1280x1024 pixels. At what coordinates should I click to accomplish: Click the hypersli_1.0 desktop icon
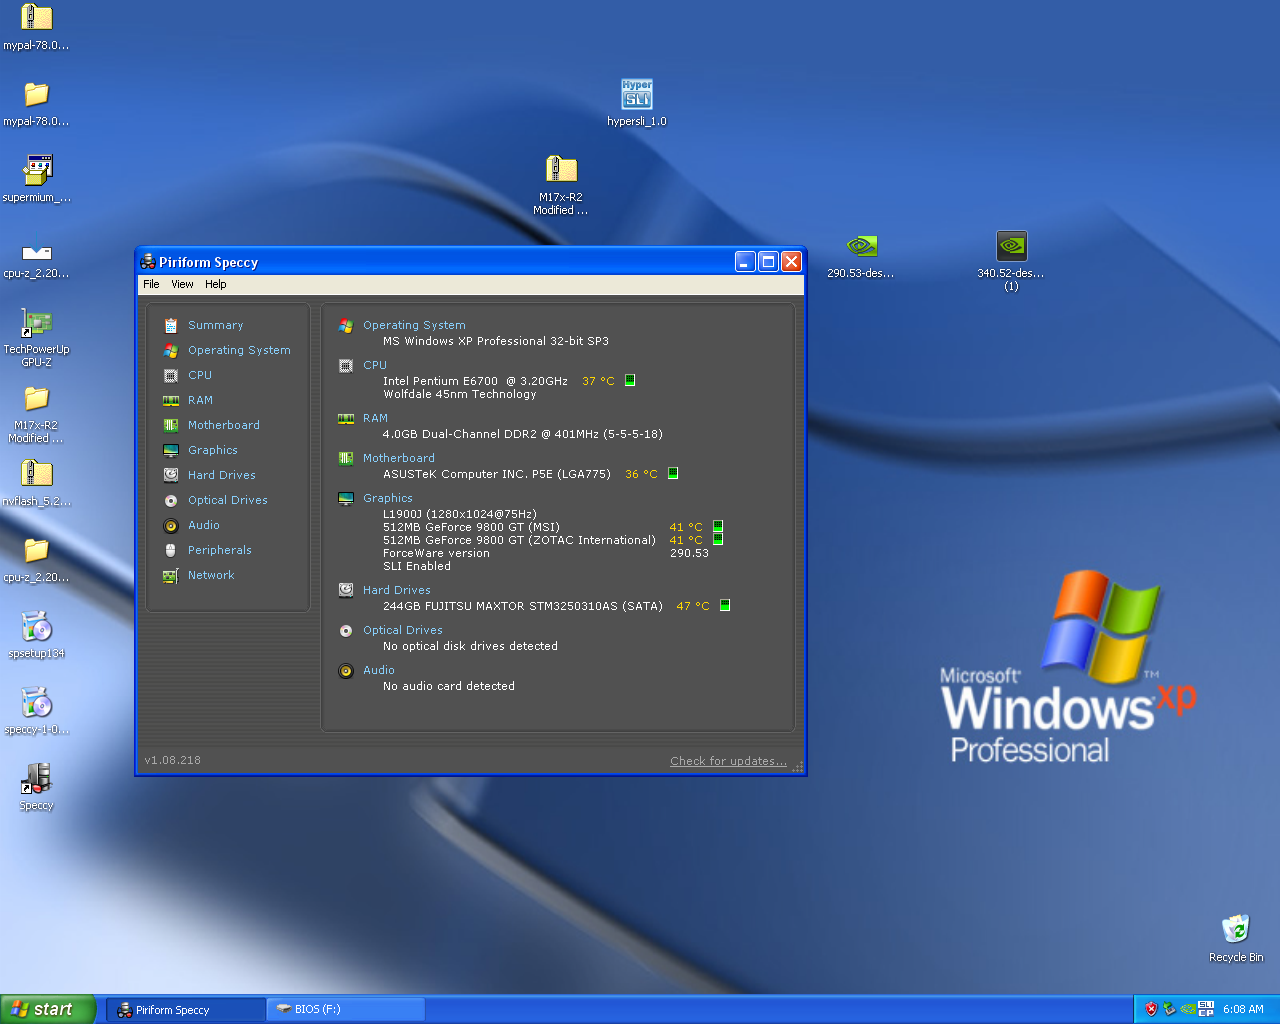tap(637, 102)
